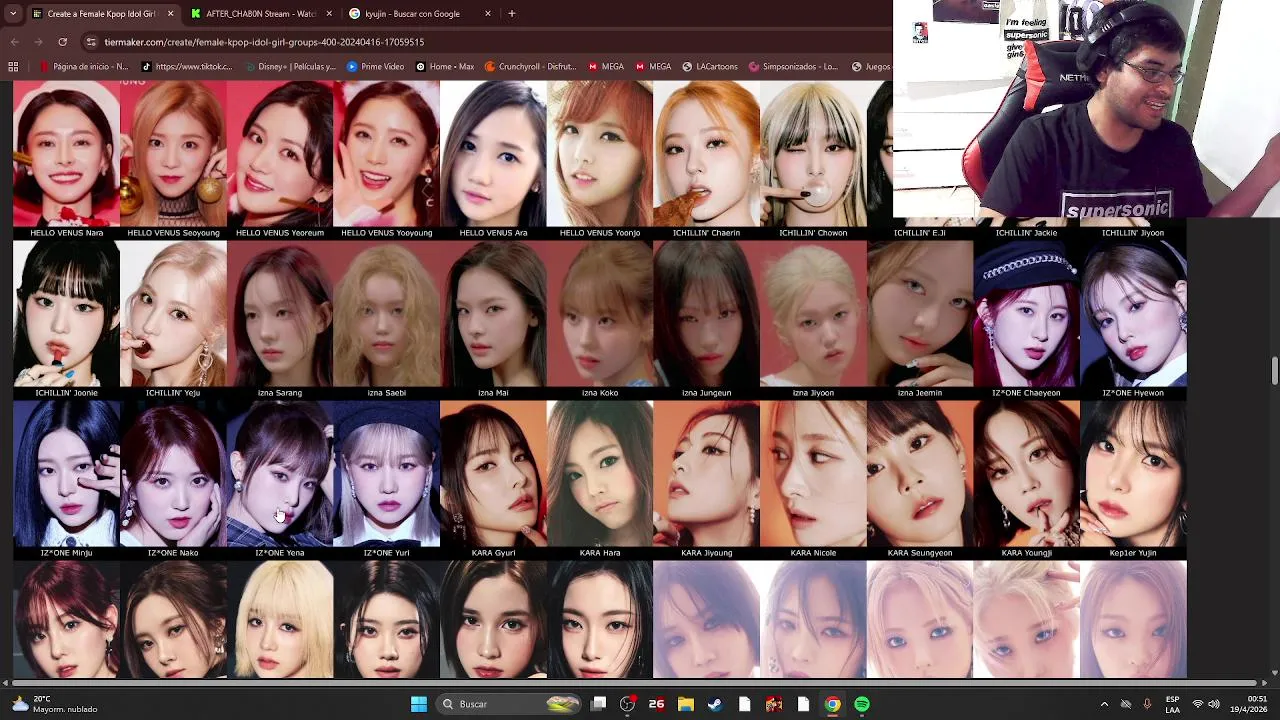Open the Prime Video bookmark

tap(375, 67)
